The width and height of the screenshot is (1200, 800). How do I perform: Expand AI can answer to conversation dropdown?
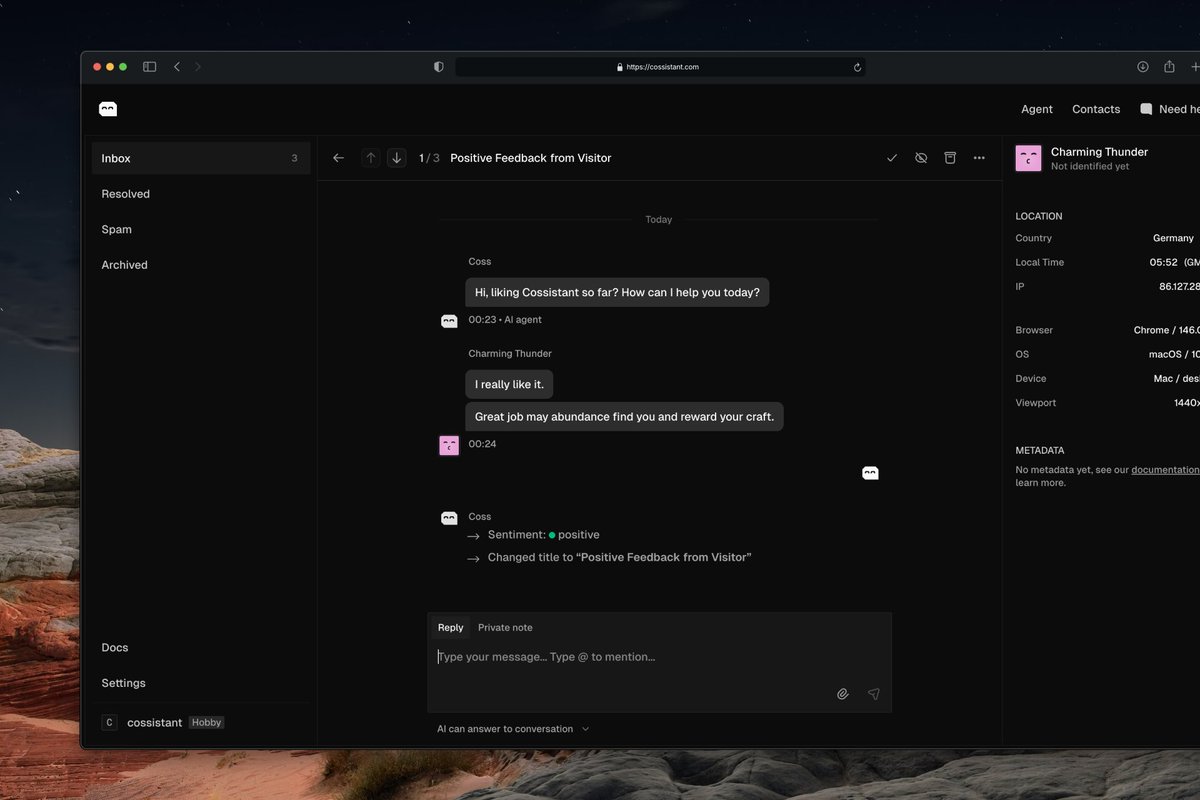514,729
